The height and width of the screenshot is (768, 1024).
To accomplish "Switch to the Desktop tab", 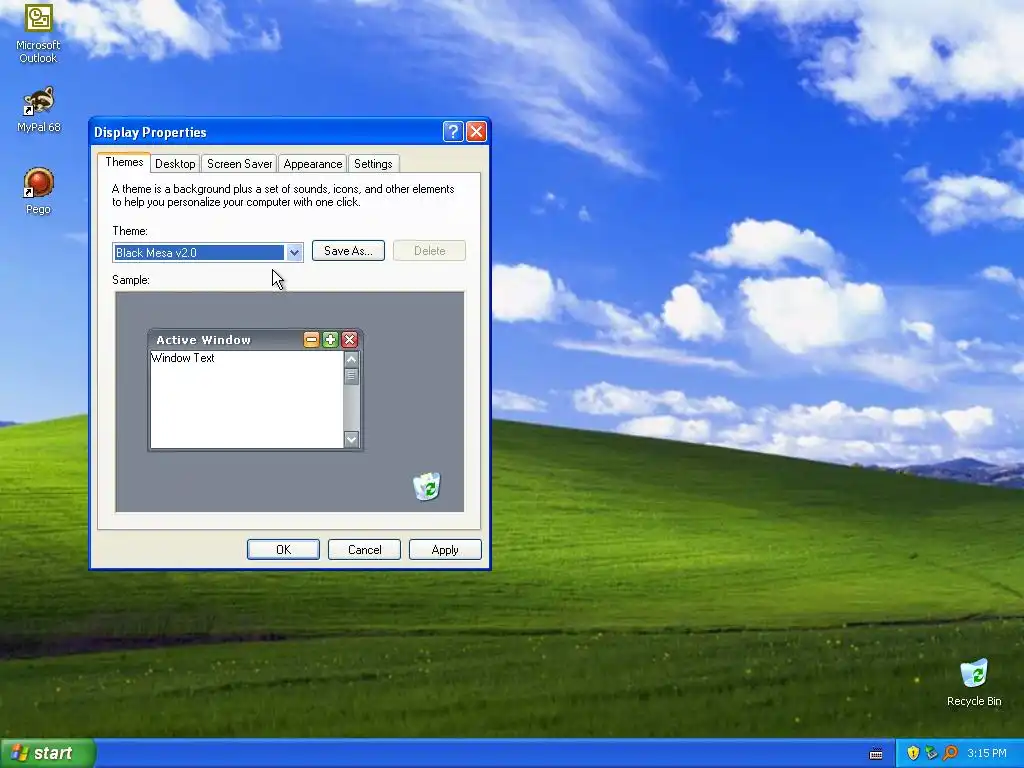I will click(175, 164).
